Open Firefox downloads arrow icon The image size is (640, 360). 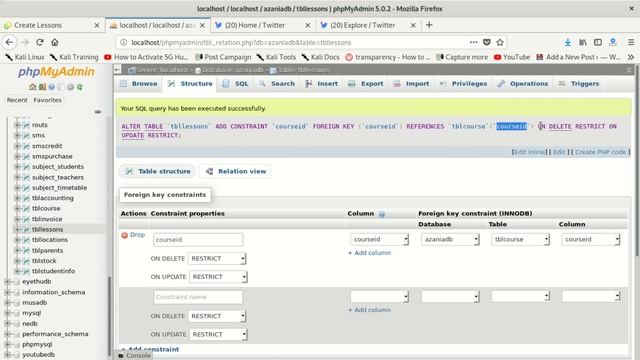click(x=568, y=42)
